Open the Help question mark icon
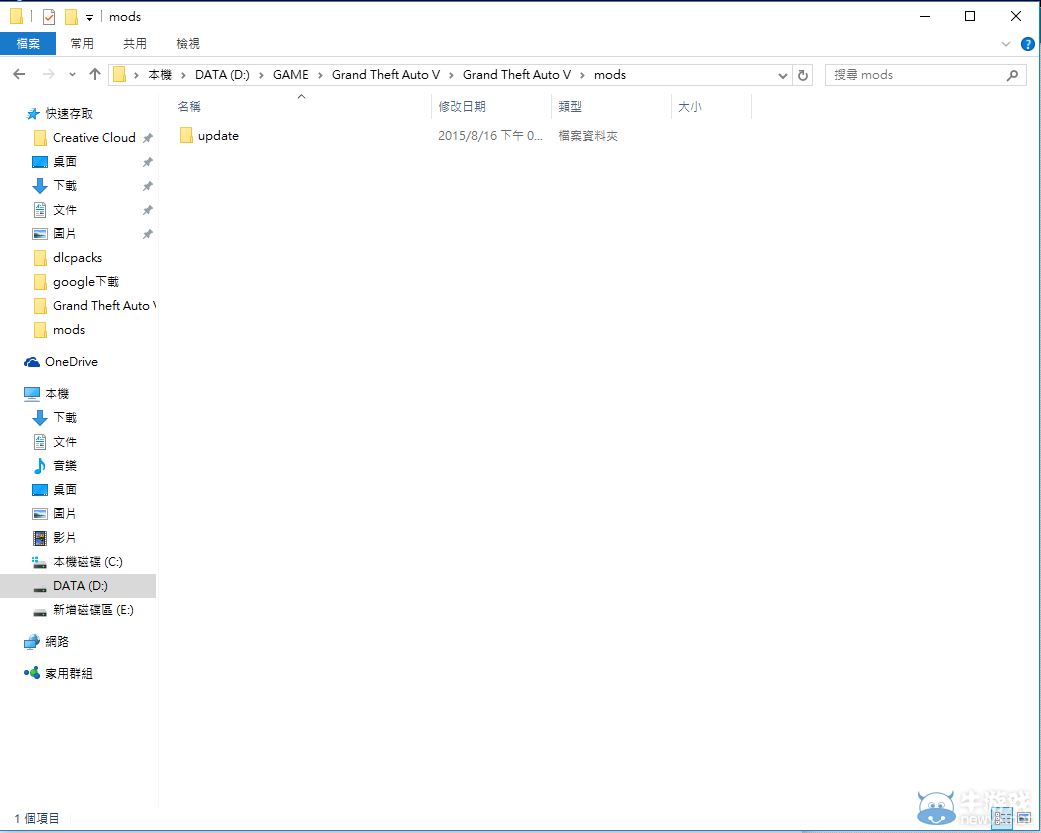 click(x=1027, y=44)
